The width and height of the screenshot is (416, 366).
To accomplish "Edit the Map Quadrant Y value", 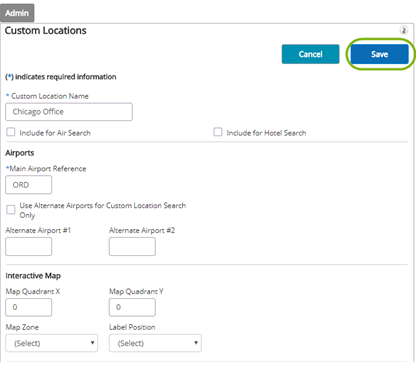I will click(x=132, y=307).
